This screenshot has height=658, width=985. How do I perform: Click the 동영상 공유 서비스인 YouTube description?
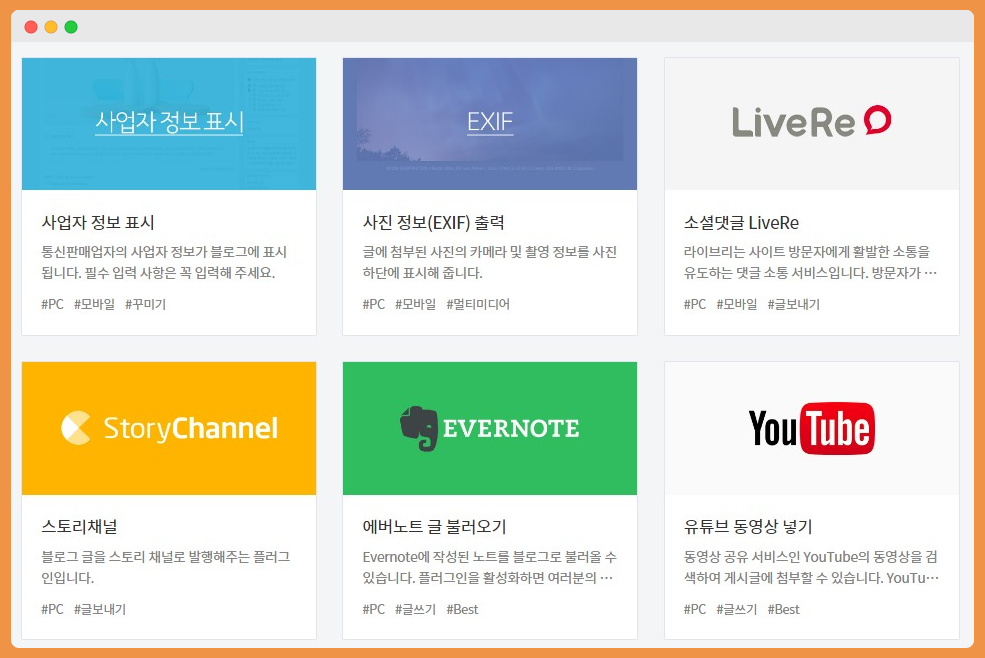(x=811, y=567)
